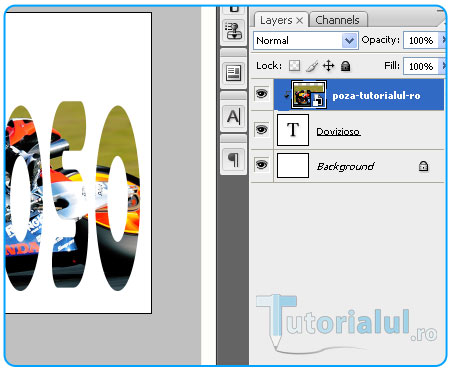Image resolution: width=450 pixels, height=370 pixels.
Task: Hide the poza-tutorialul-ro layer
Action: [x=261, y=94]
